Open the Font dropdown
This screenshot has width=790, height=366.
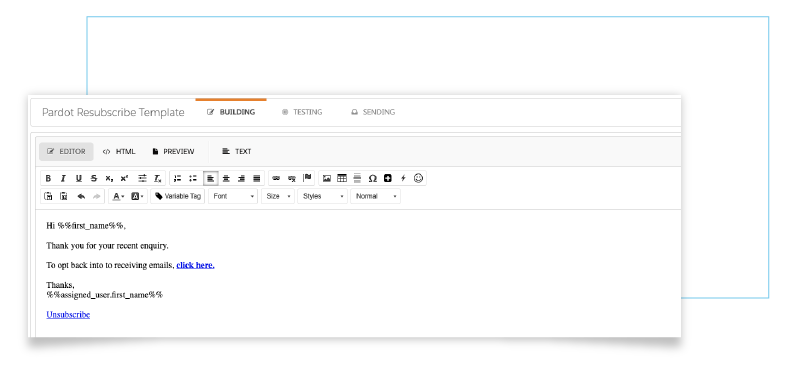(x=233, y=197)
